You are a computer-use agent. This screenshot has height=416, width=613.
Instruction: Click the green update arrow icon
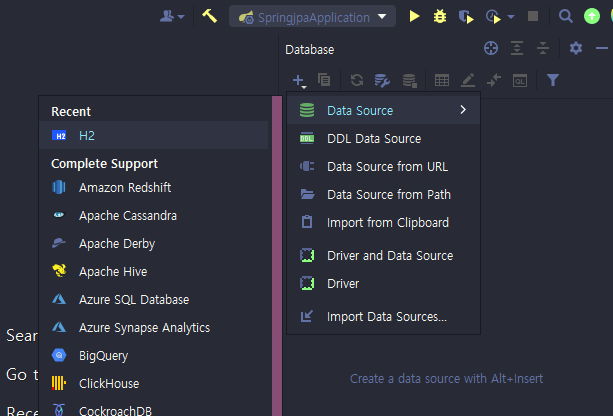[x=591, y=16]
